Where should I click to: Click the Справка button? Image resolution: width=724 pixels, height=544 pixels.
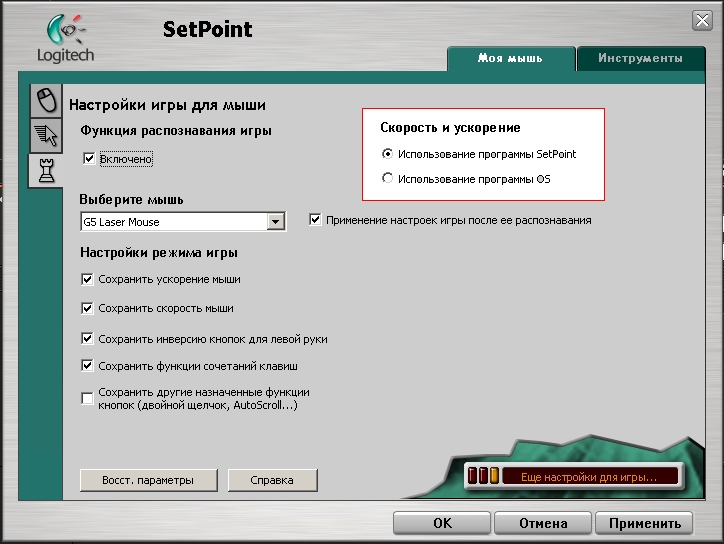(272, 480)
